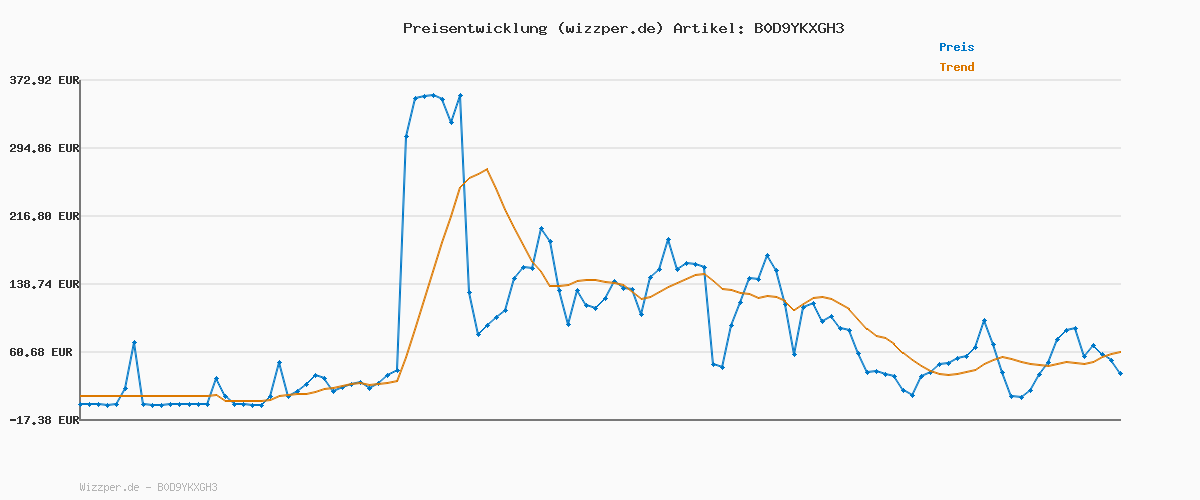The image size is (1200, 500).
Task: Click the orange trend line's left start
Action: coord(81,396)
